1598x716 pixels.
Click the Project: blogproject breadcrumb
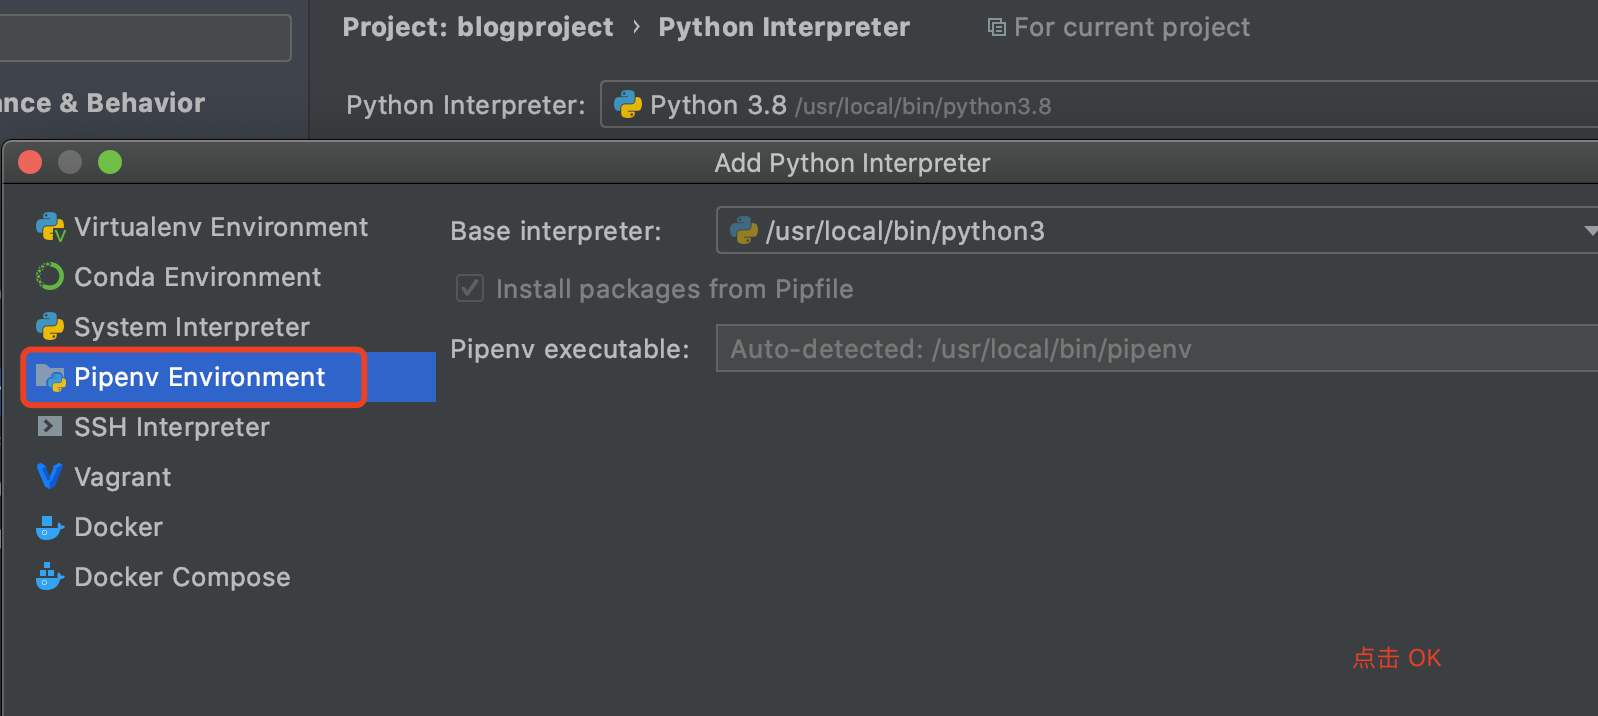pyautogui.click(x=478, y=27)
